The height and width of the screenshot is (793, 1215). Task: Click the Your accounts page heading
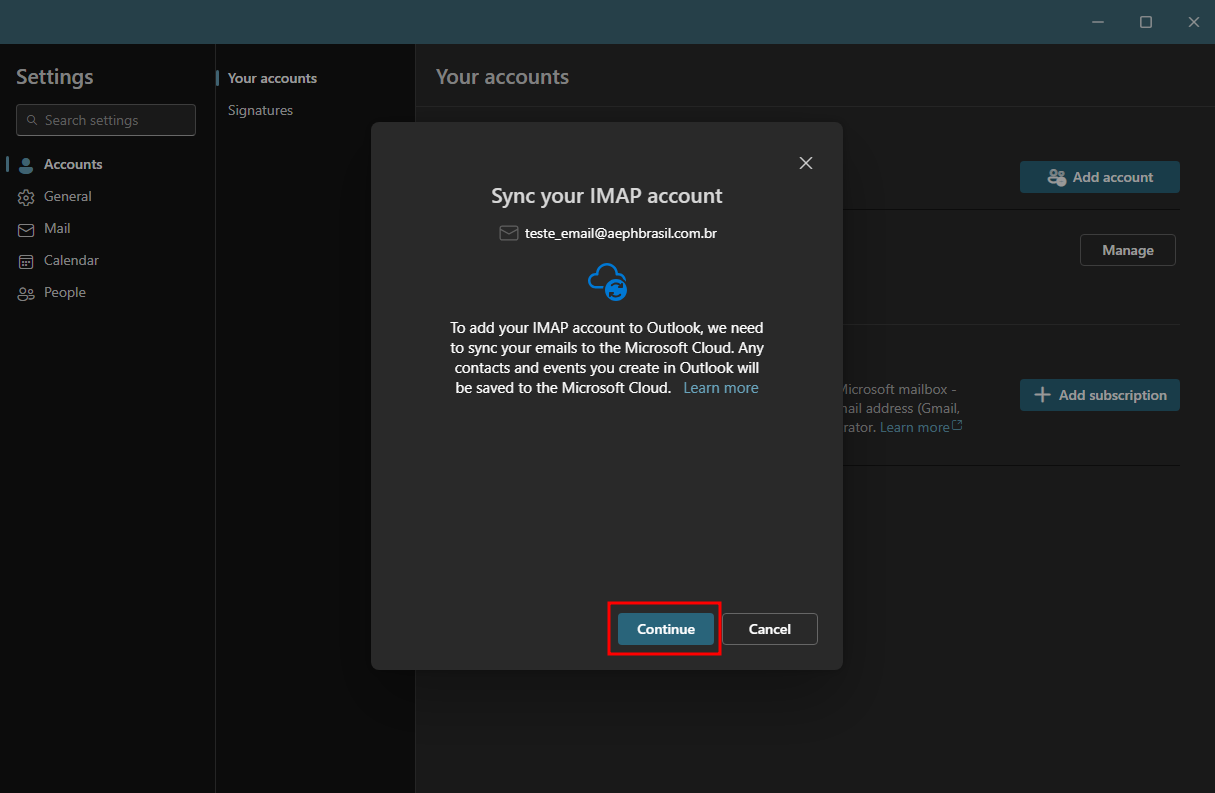[x=502, y=77]
